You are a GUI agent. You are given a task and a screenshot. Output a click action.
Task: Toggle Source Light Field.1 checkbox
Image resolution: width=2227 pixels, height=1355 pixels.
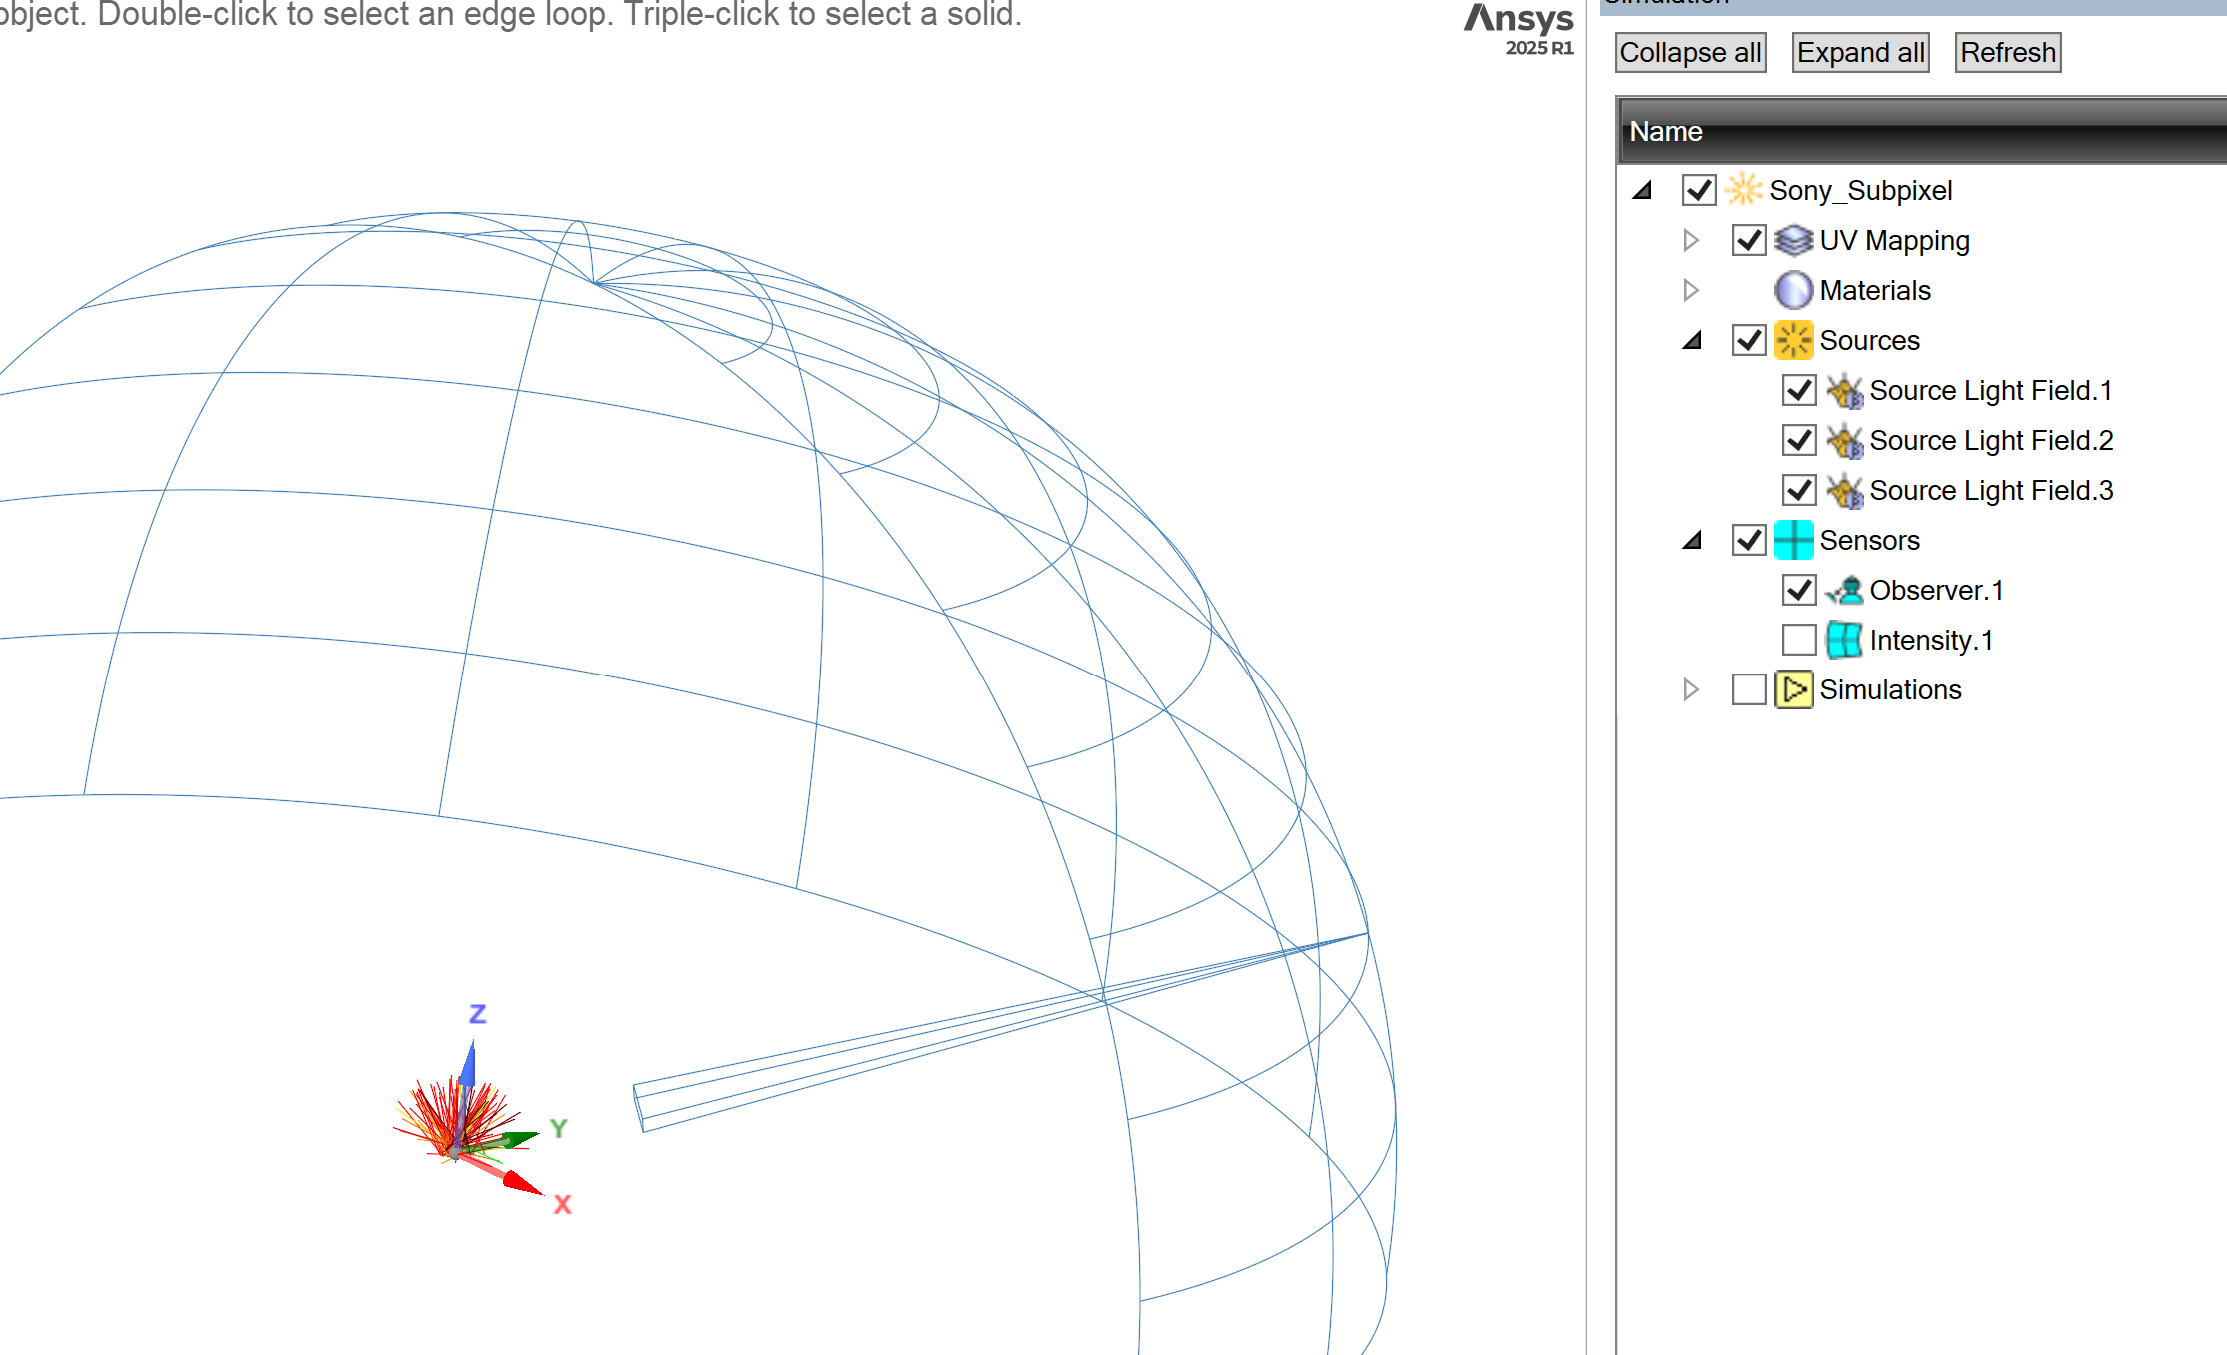pos(1799,390)
